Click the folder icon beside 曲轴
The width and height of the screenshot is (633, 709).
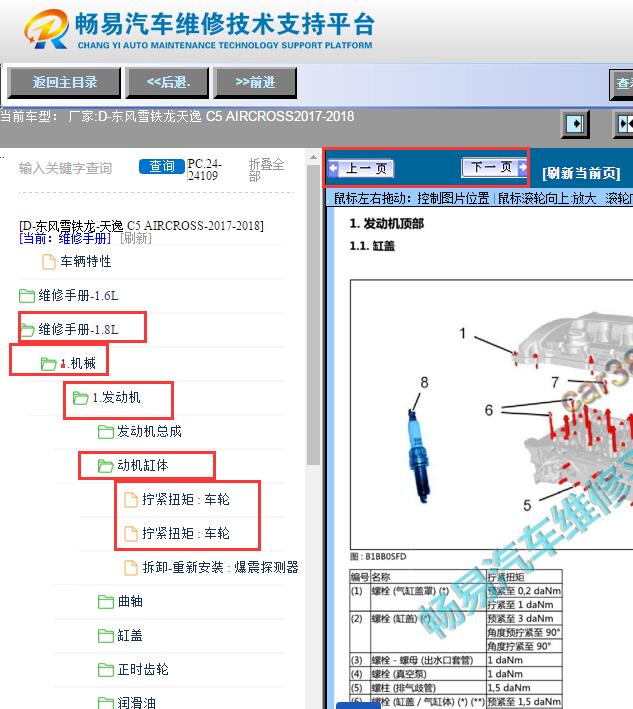coord(105,602)
